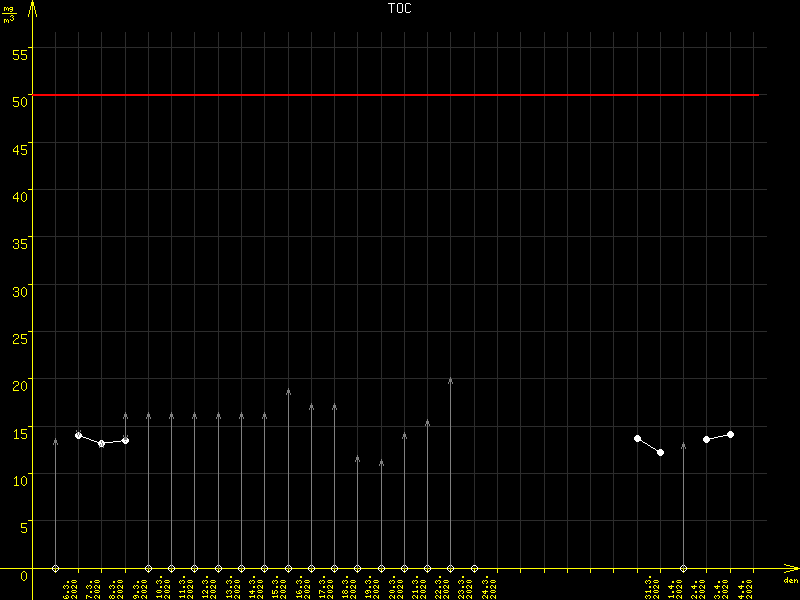This screenshot has height=600, width=800.
Task: Click the TOC chart title
Action: point(400,8)
